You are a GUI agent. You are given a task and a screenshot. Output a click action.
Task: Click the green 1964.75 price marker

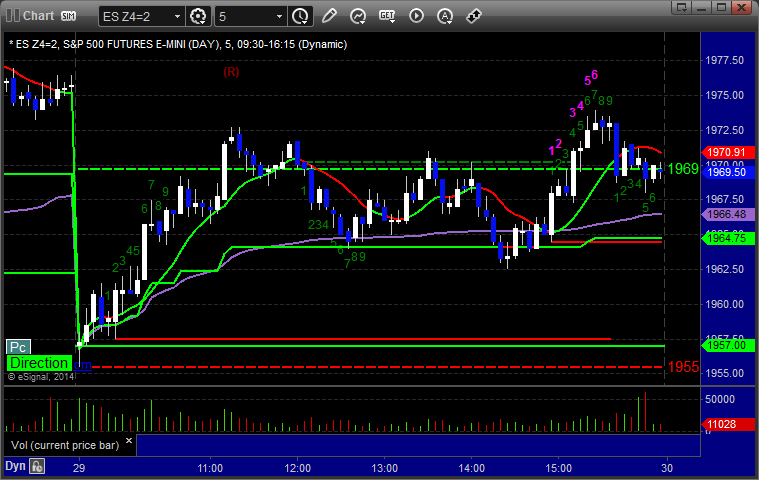728,238
